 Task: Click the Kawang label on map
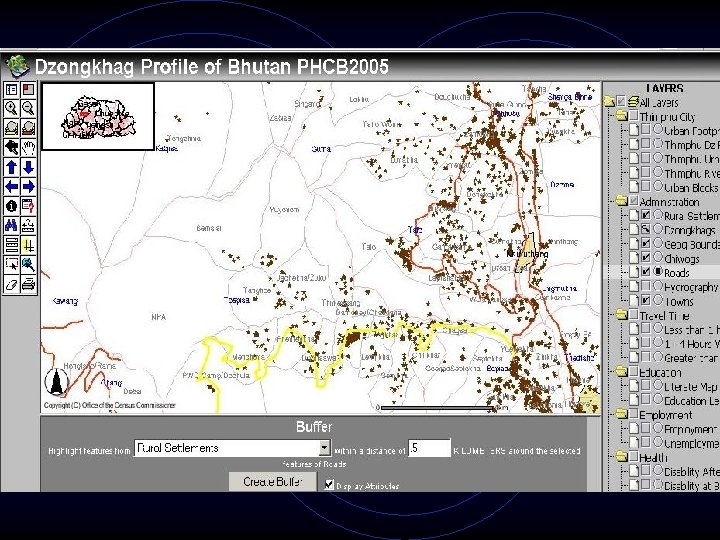(x=65, y=301)
